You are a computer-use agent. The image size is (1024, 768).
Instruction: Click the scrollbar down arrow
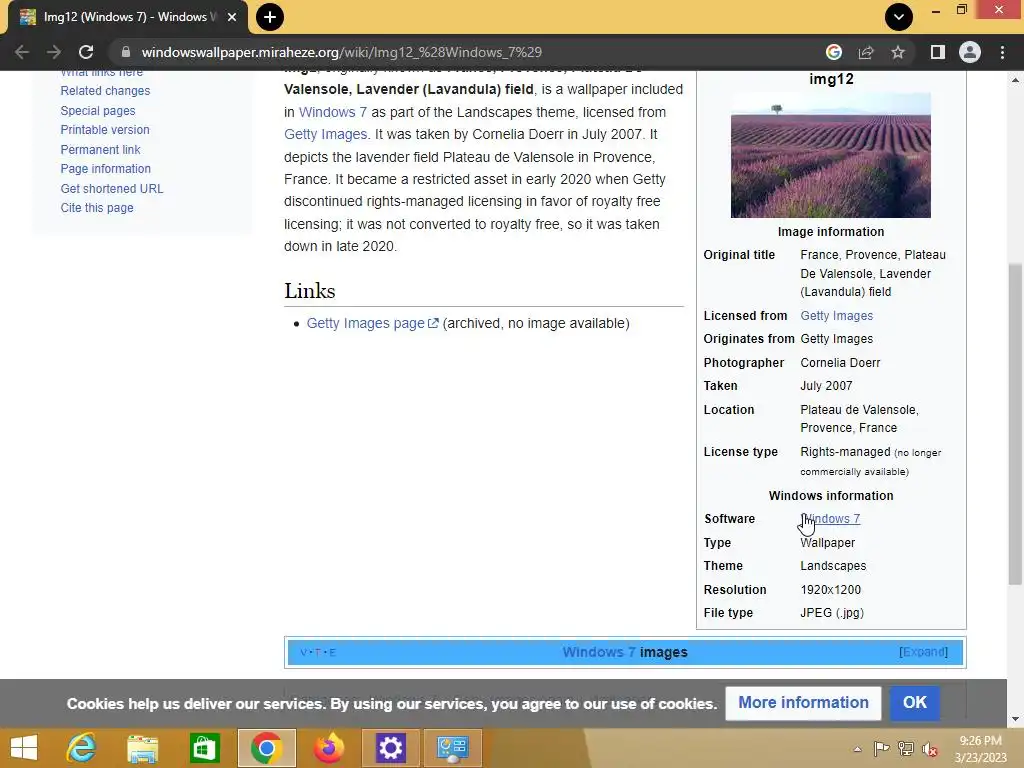coord(1015,719)
